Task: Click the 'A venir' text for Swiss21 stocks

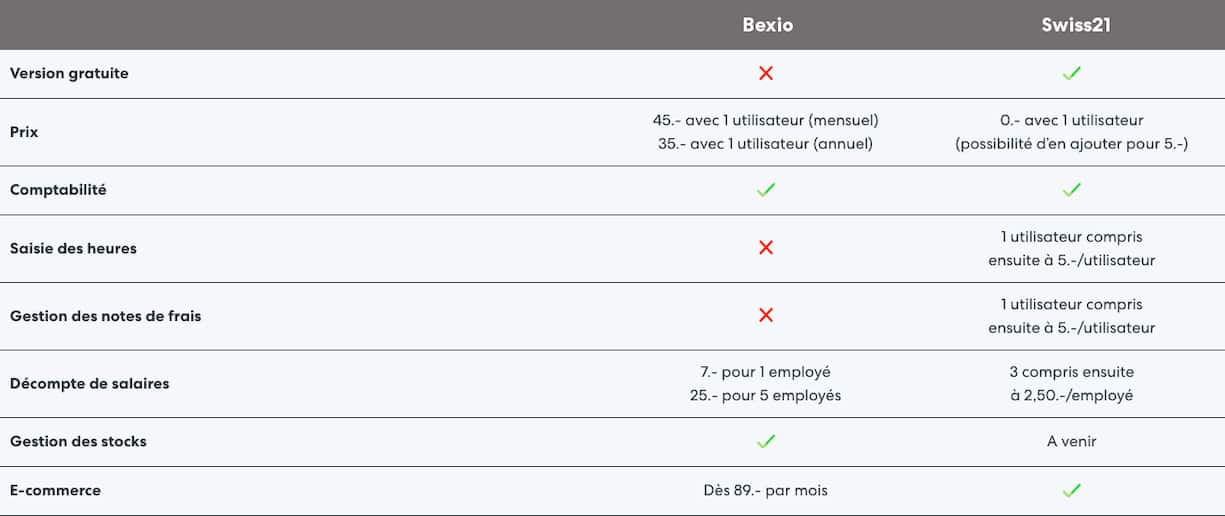Action: (1072, 441)
